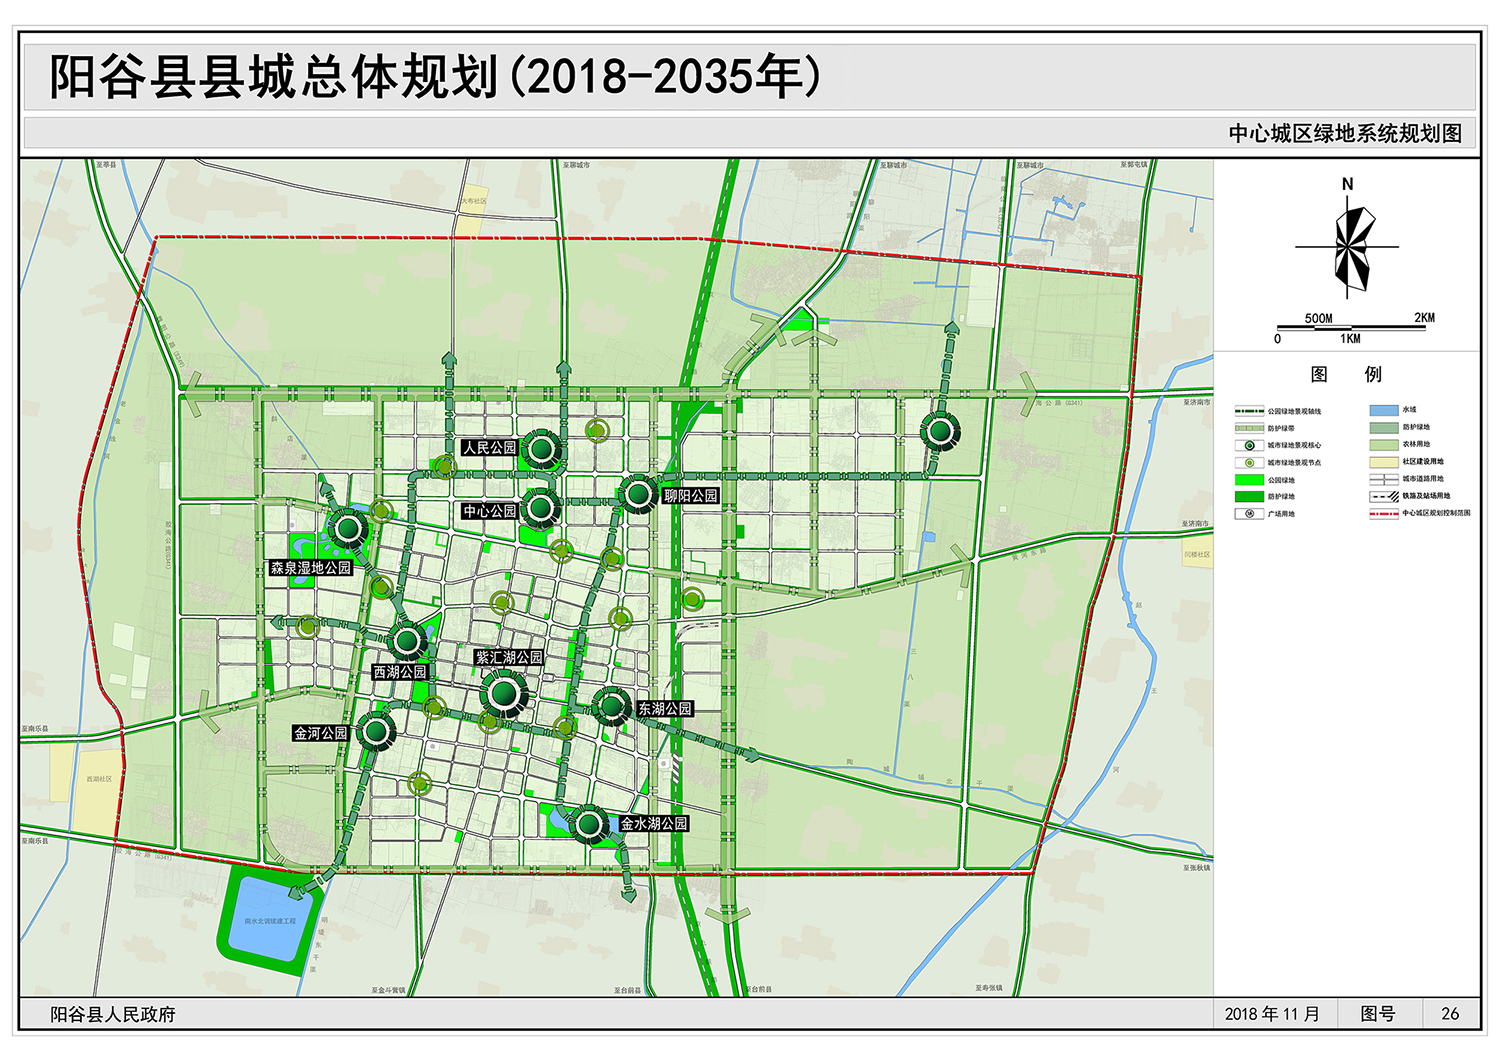Click the 公园绿地 bright green legend swatch

click(1249, 480)
